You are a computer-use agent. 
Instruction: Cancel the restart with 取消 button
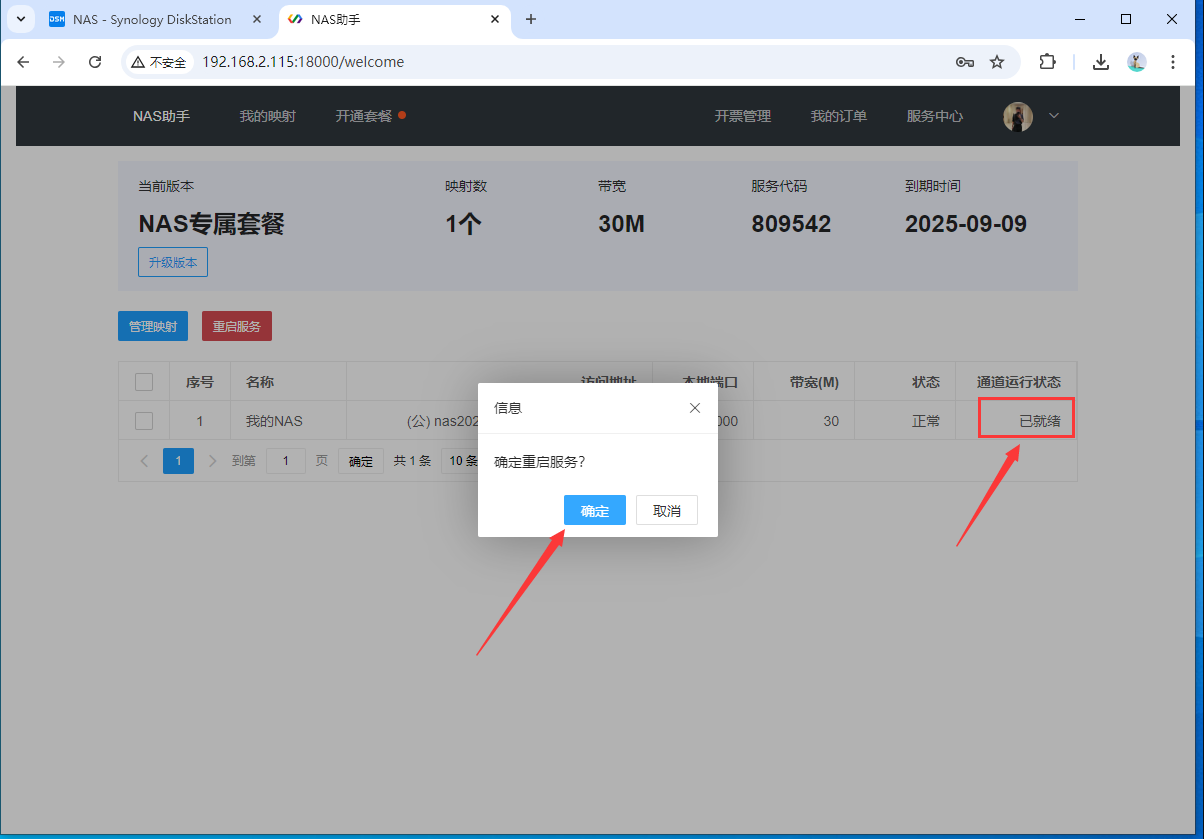667,510
